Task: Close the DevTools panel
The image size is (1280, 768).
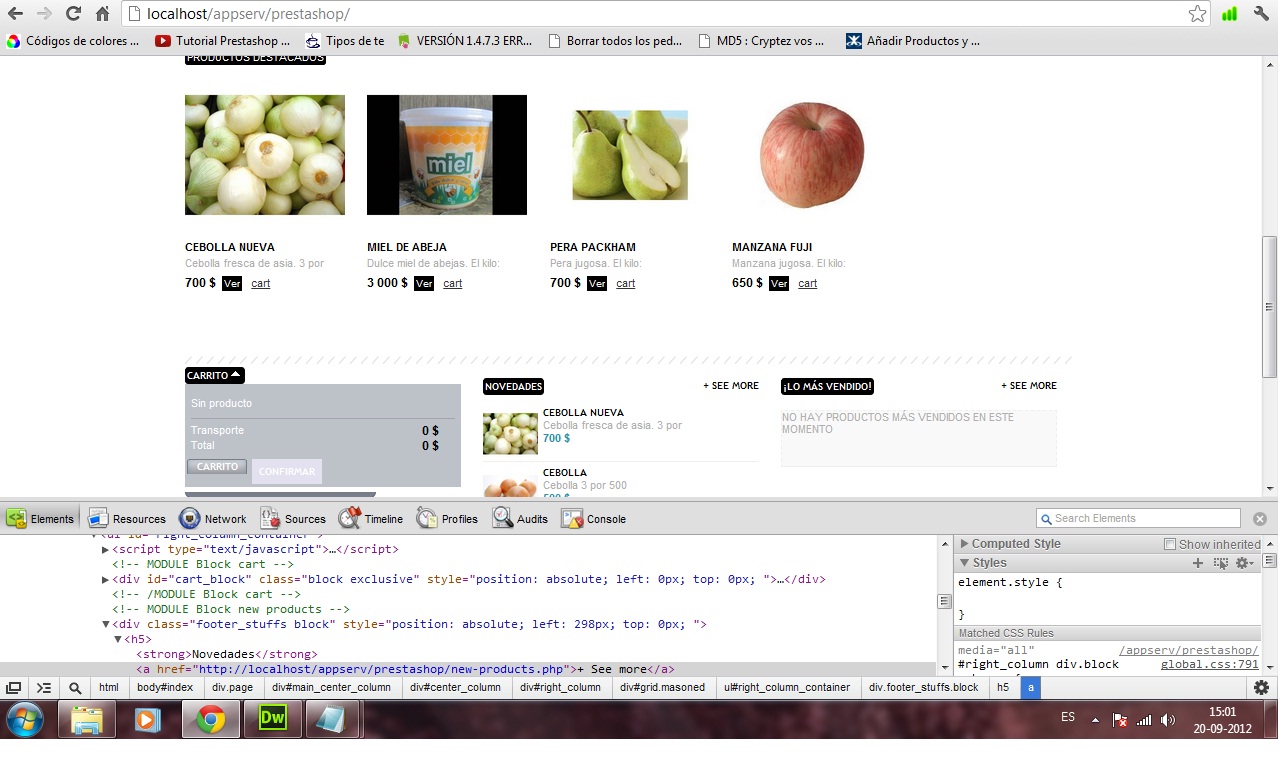Action: pos(1260,519)
